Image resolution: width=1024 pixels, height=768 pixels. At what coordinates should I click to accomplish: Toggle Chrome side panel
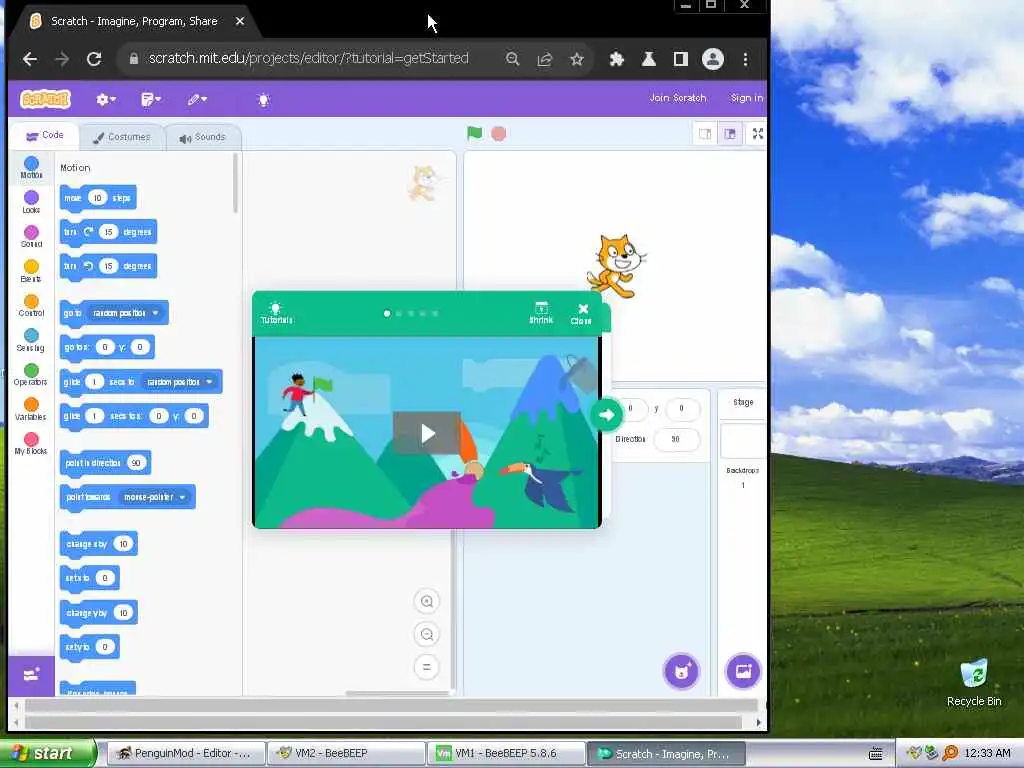pos(680,59)
